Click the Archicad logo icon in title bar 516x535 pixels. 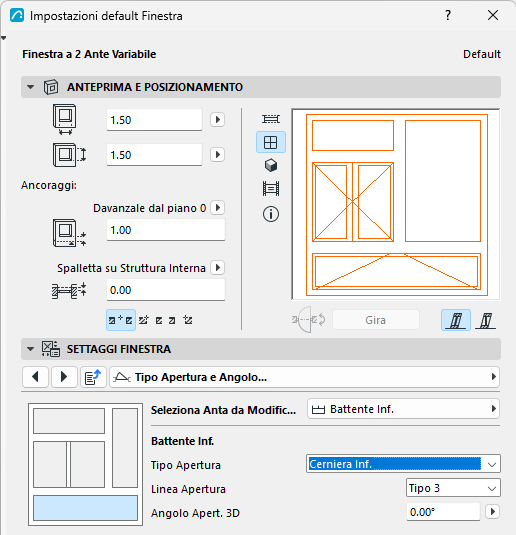tap(17, 15)
